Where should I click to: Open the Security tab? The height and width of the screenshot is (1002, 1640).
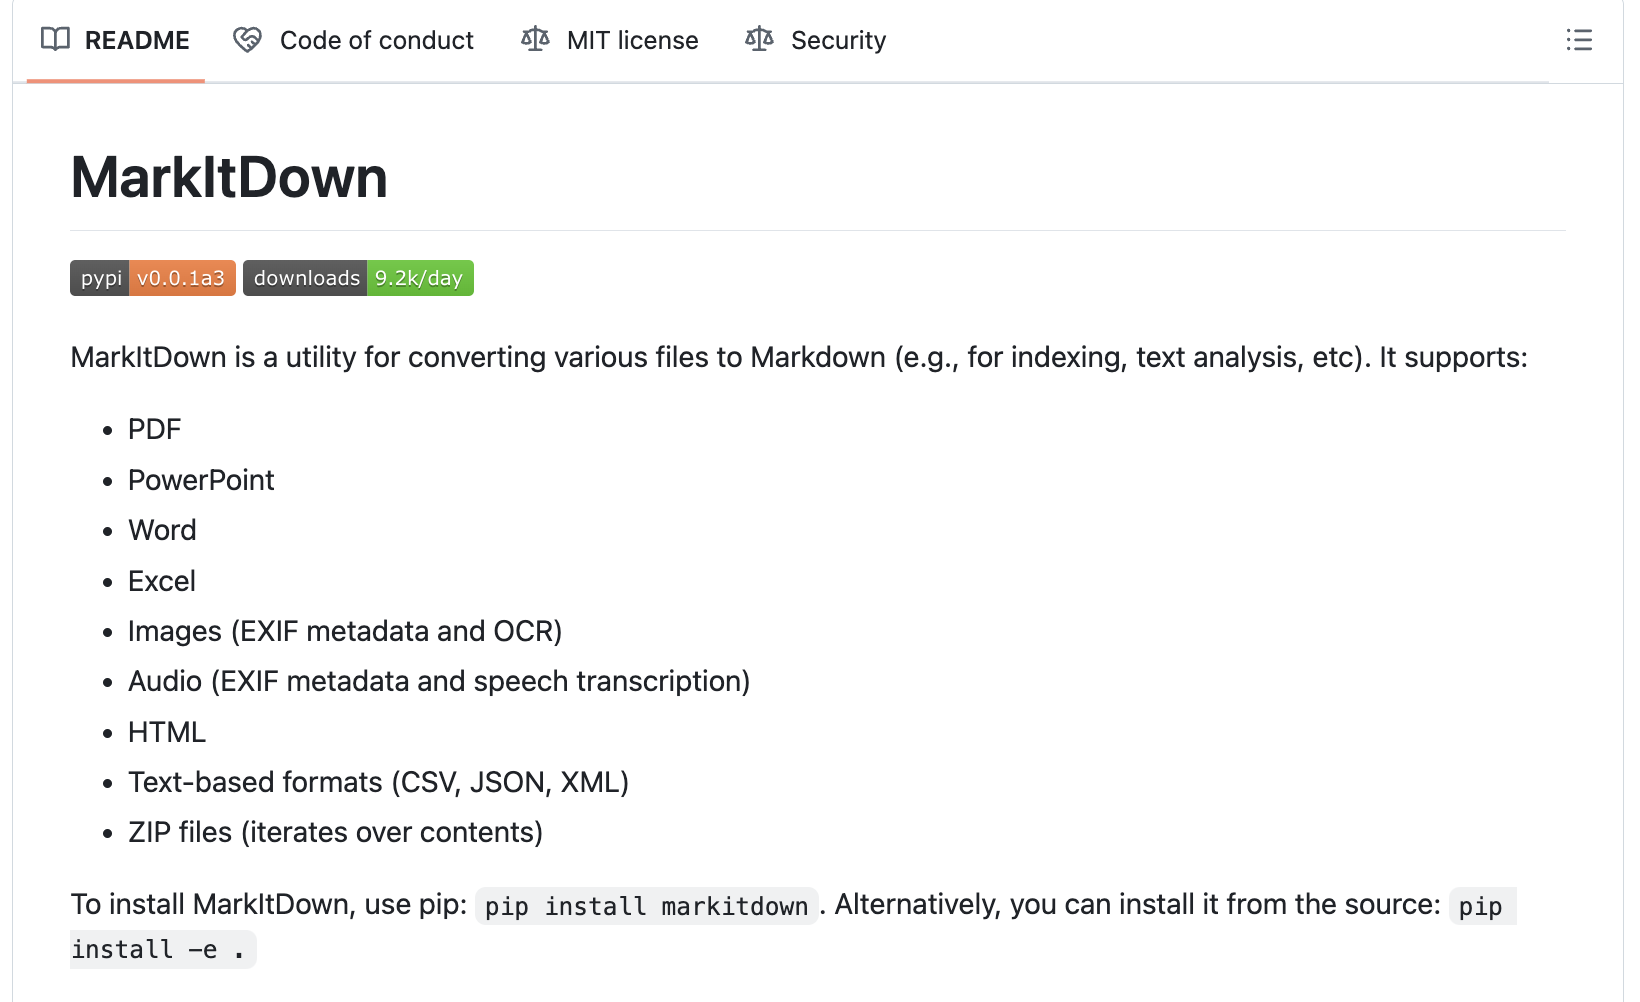[816, 40]
